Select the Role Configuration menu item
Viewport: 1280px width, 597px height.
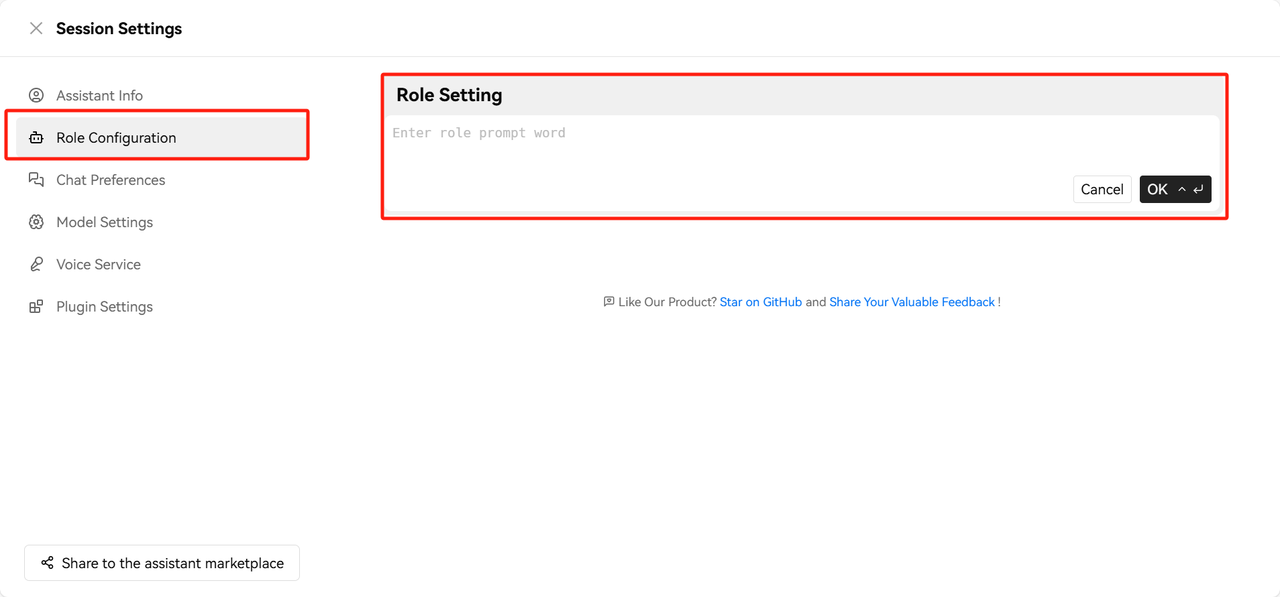click(116, 138)
